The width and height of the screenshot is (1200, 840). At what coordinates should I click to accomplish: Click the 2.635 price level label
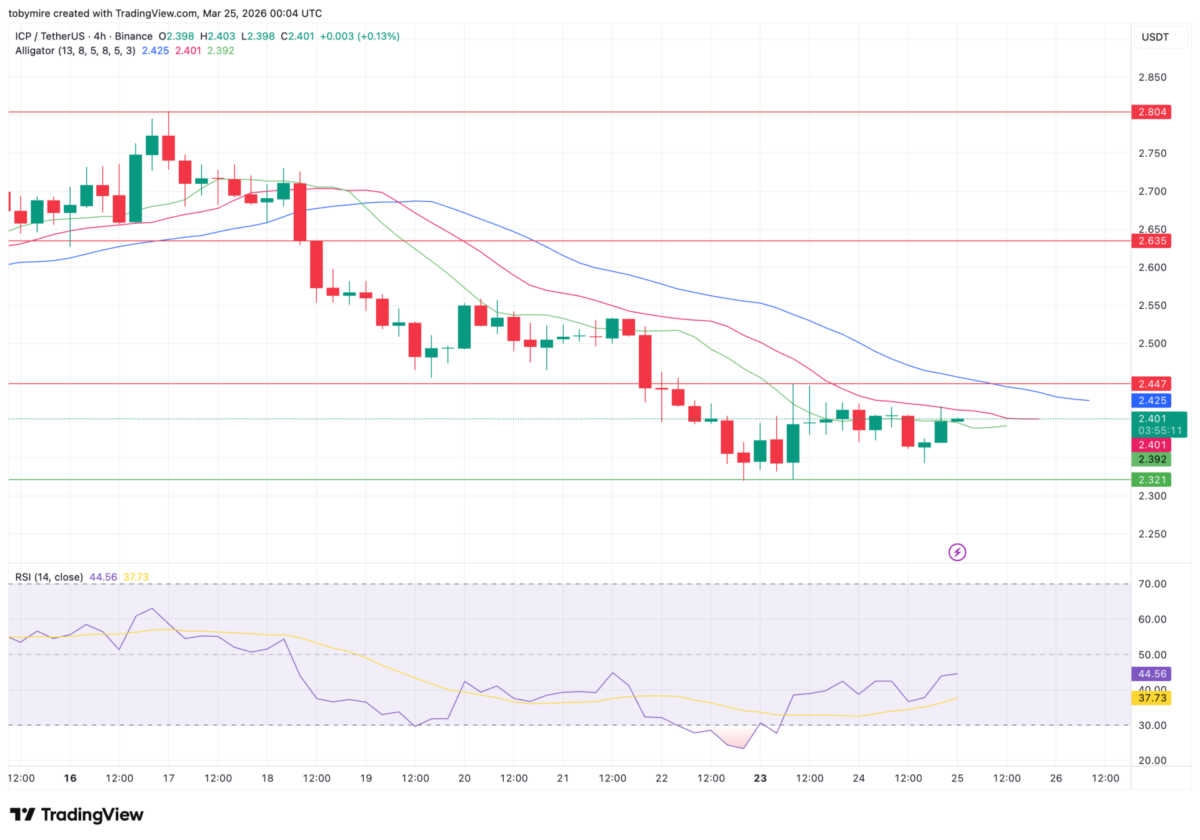[1152, 241]
